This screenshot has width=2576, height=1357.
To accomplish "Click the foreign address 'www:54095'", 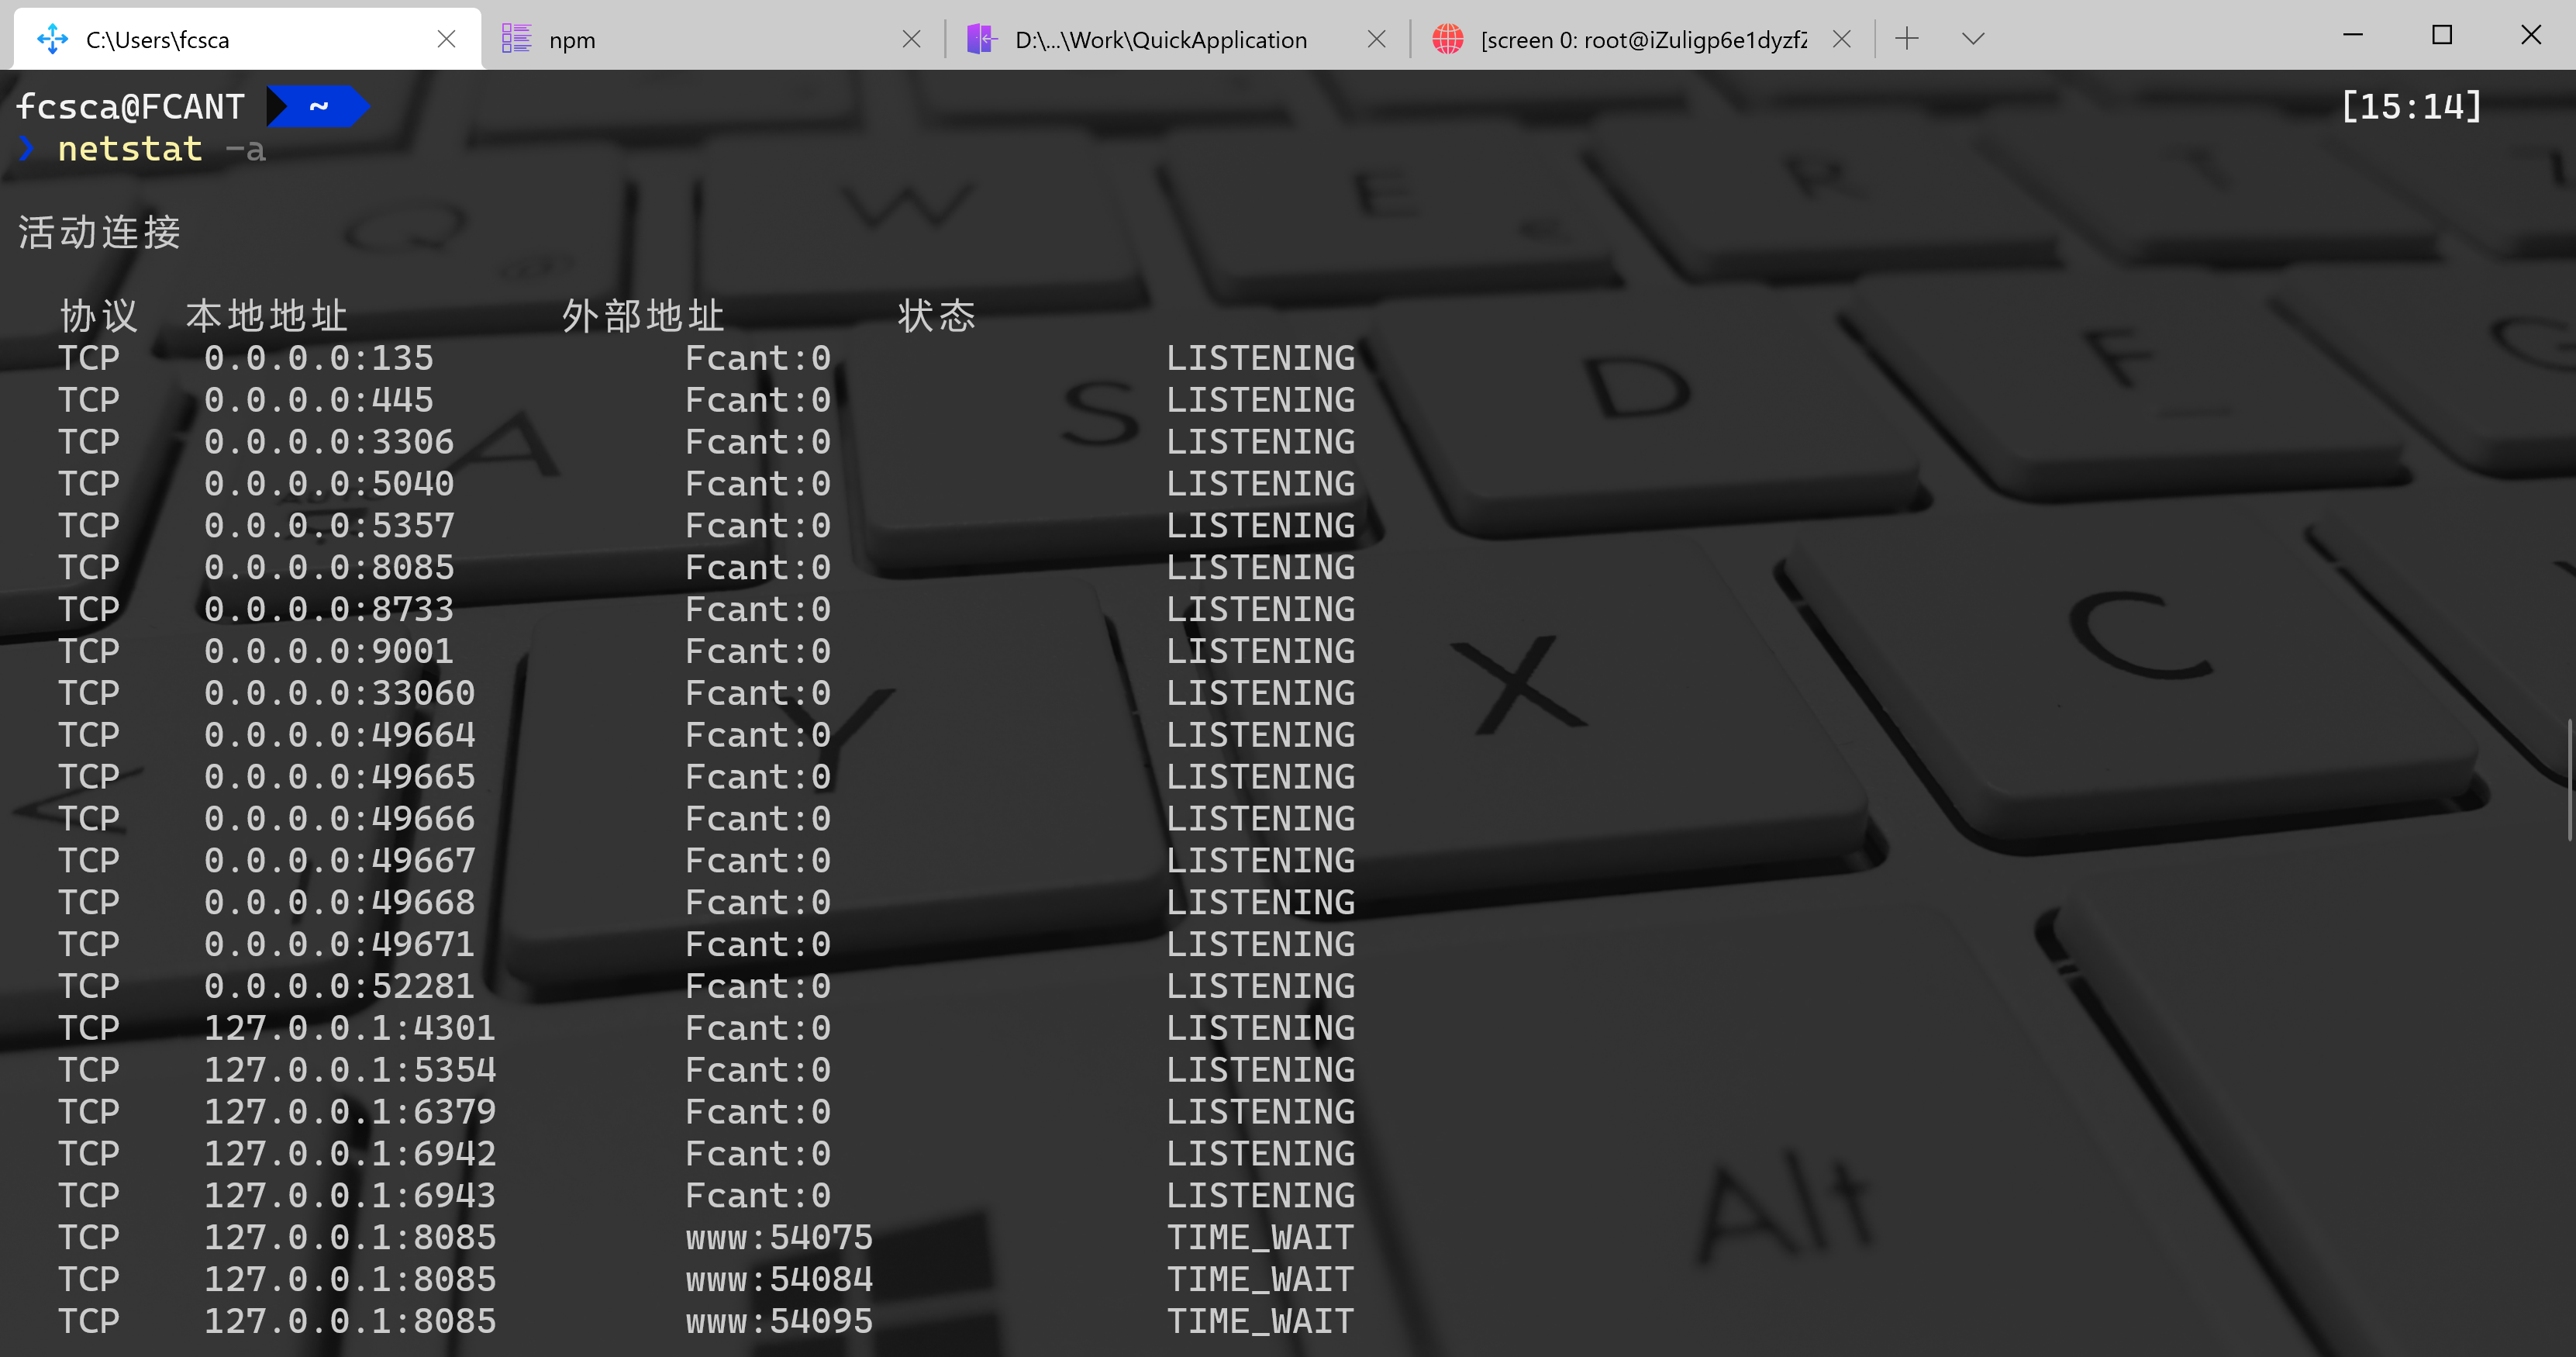I will click(x=779, y=1322).
